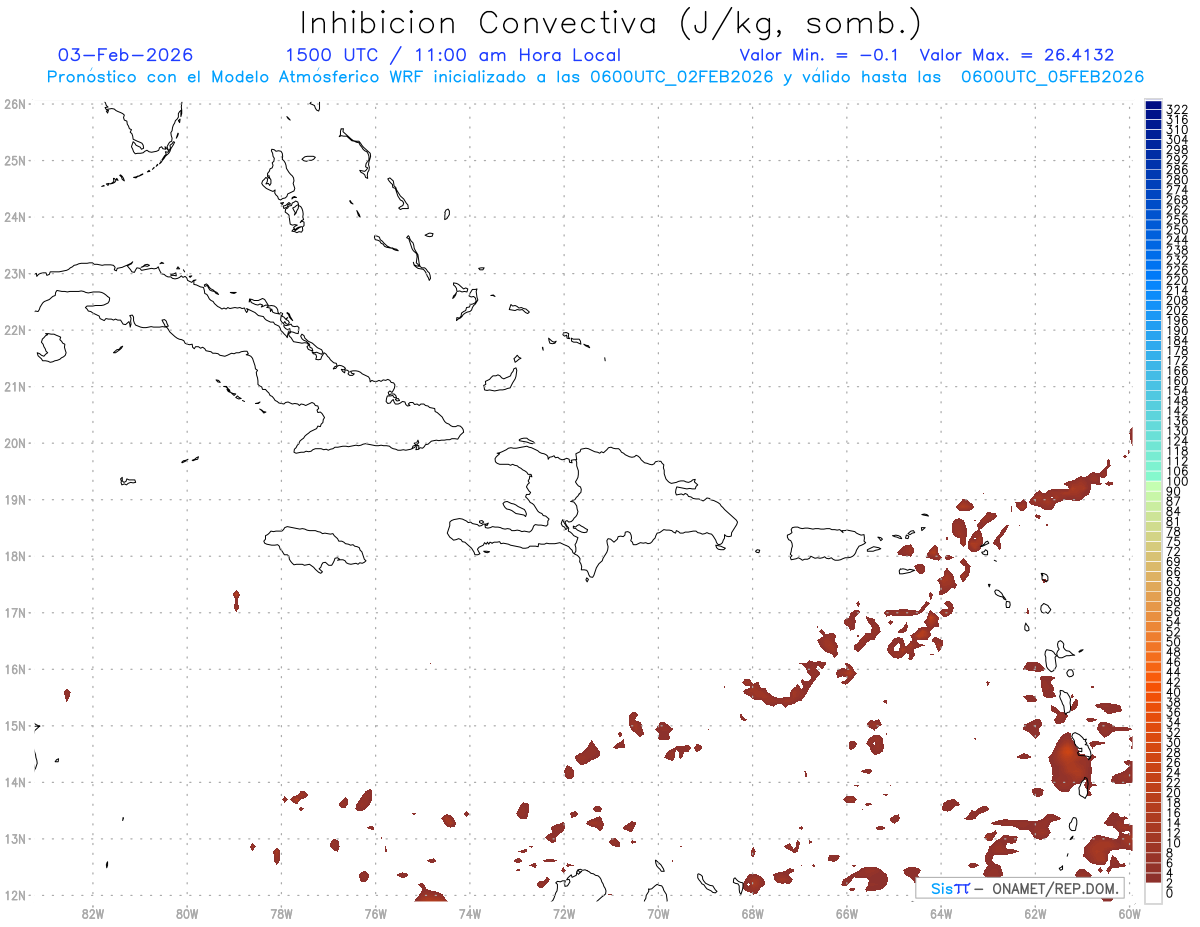Image resolution: width=1200 pixels, height=927 pixels.
Task: Click the 25N latitude label
Action: [15, 160]
